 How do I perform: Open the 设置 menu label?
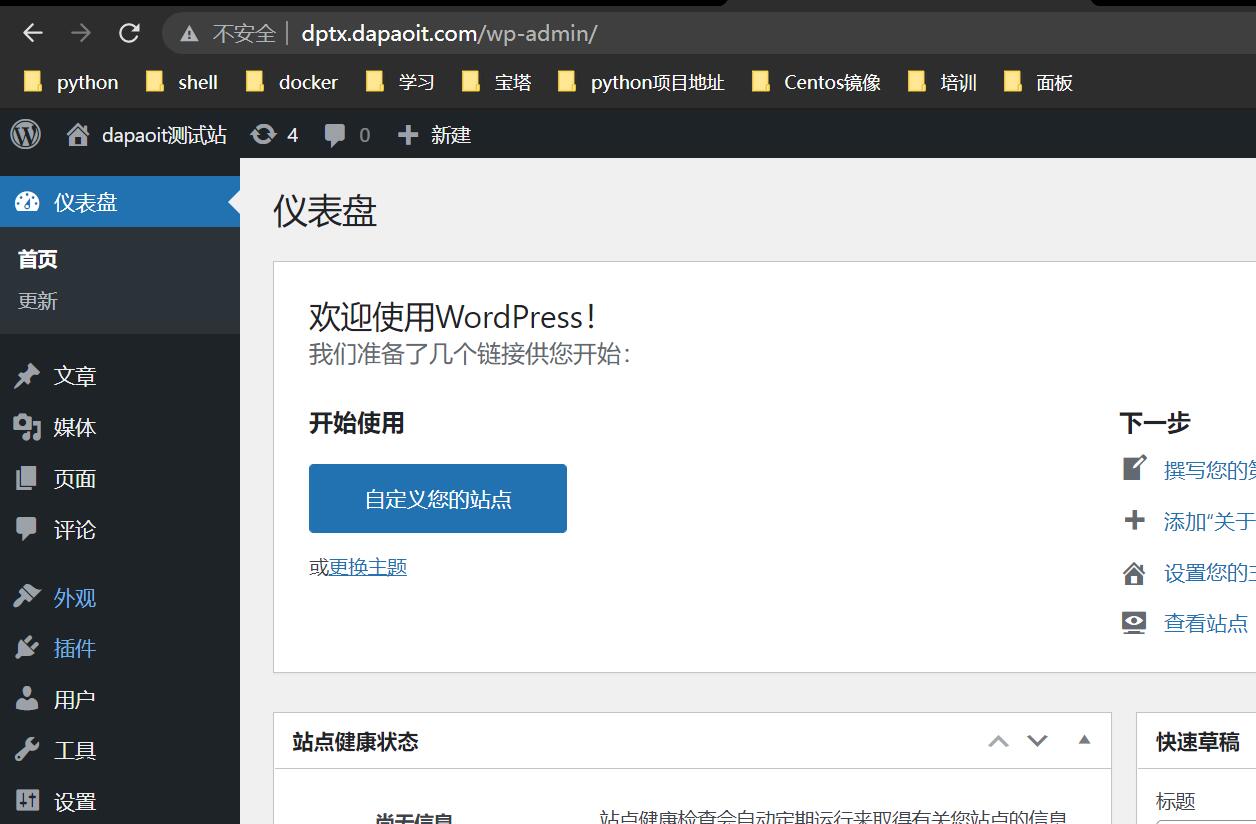point(75,801)
